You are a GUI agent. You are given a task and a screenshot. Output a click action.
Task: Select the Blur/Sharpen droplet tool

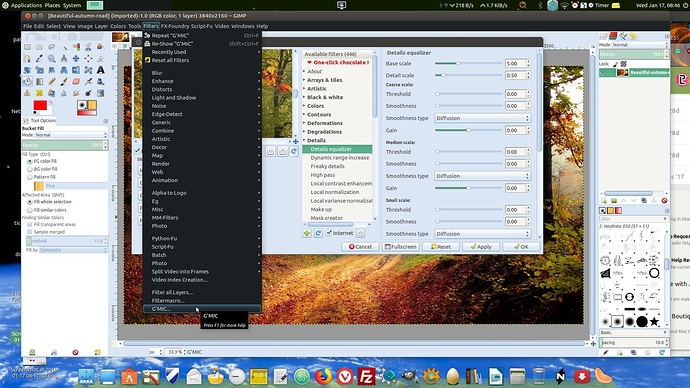point(64,93)
